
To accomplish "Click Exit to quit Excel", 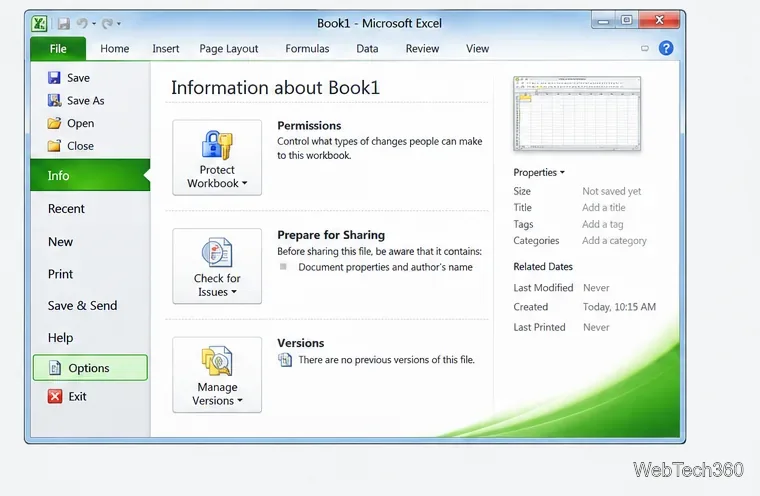I will (x=67, y=396).
